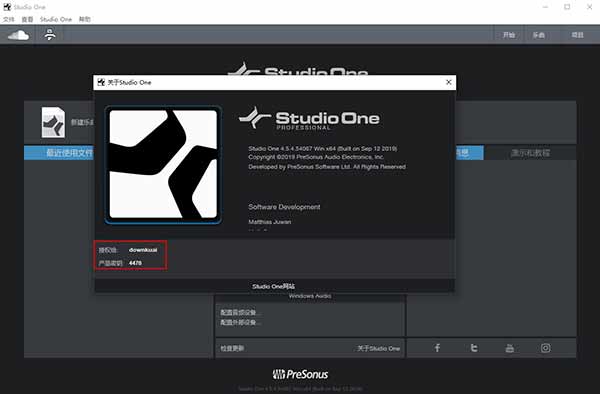Image resolution: width=600 pixels, height=394 pixels.
Task: Open the YouTube icon link
Action: tap(510, 348)
